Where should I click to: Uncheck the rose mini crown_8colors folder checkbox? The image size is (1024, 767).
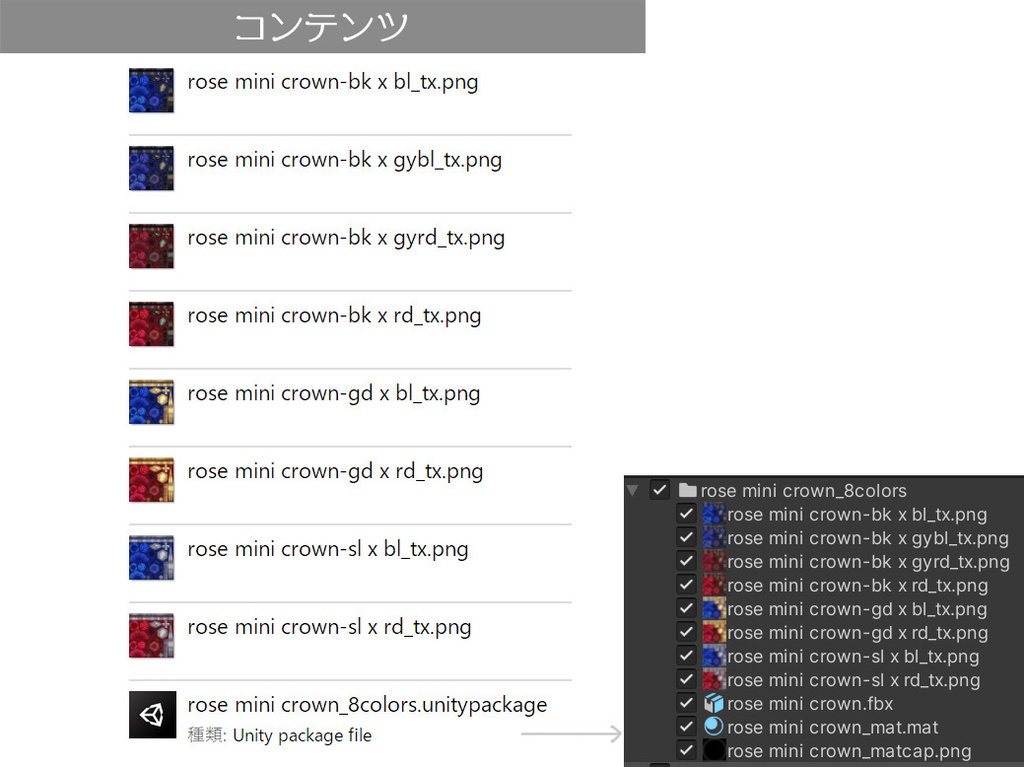click(660, 490)
